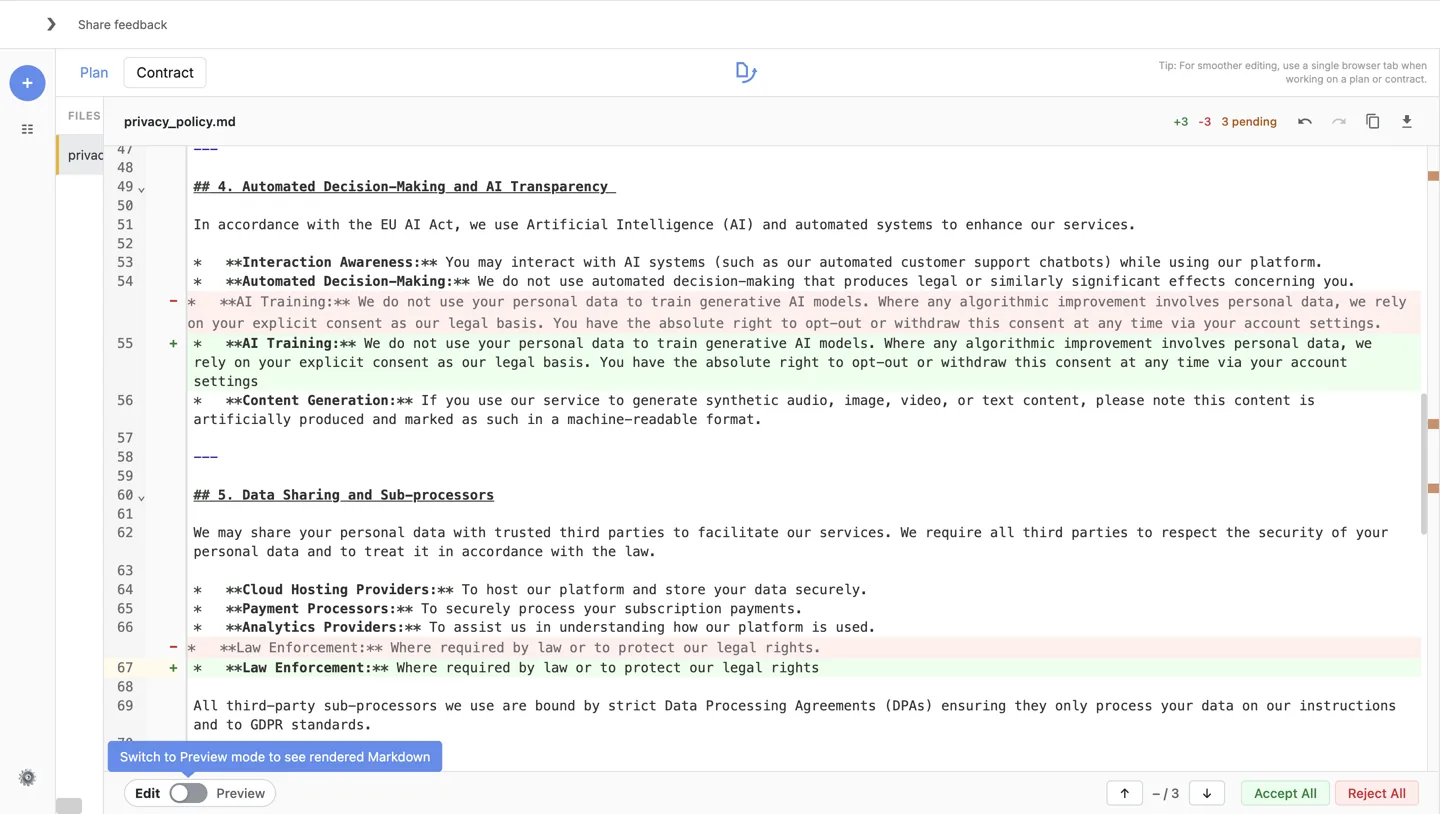Select the Edit mode label
This screenshot has height=814, width=1440.
pos(147,793)
